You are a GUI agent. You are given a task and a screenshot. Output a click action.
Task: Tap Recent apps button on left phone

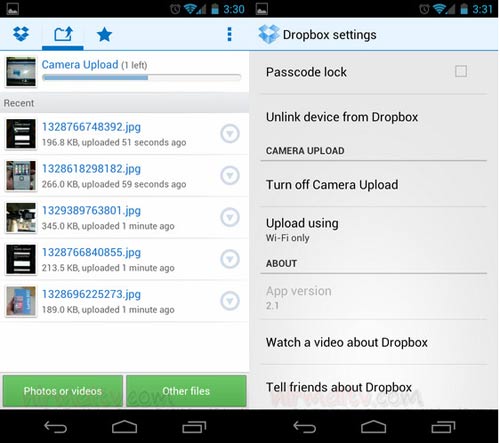(194, 427)
